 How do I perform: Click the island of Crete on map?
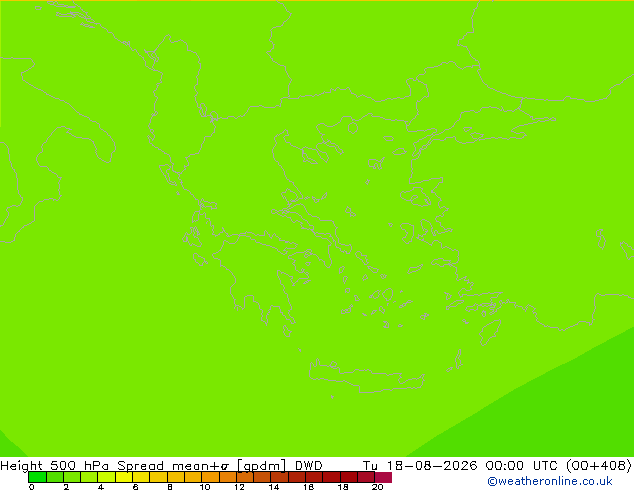click(x=366, y=376)
